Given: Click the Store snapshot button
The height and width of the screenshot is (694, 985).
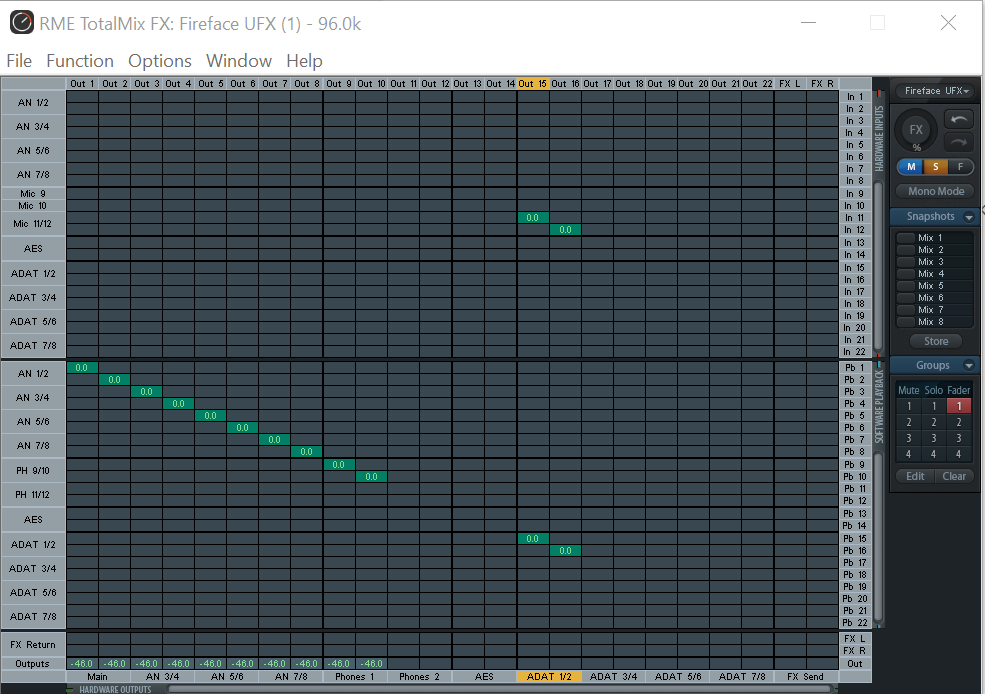Looking at the screenshot, I should tap(935, 341).
